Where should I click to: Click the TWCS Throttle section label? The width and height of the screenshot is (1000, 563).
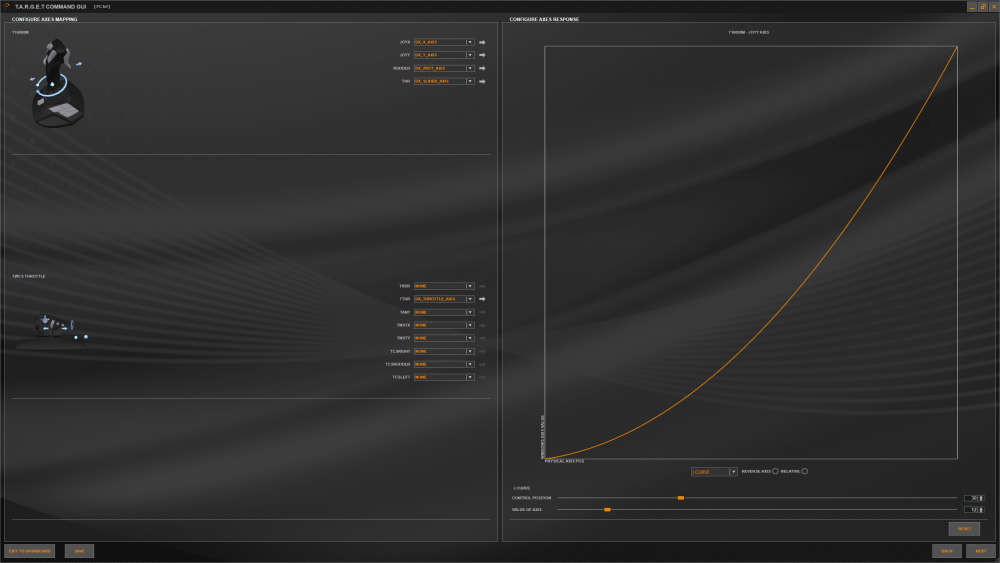(29, 277)
